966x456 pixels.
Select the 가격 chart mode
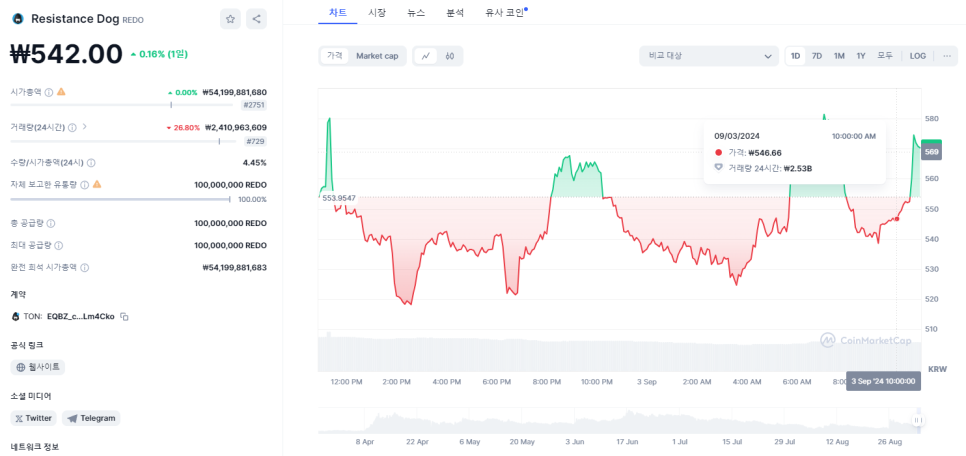(x=335, y=56)
